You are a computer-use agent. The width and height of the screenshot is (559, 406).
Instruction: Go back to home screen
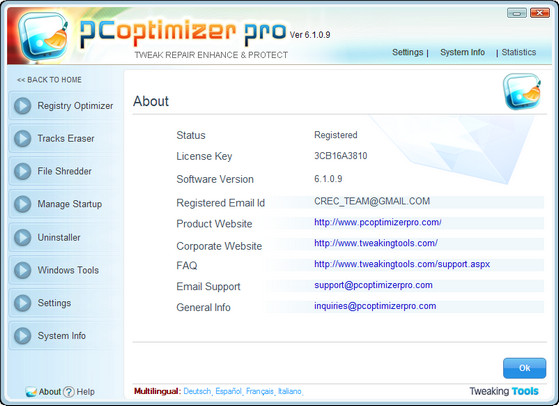pyautogui.click(x=49, y=80)
